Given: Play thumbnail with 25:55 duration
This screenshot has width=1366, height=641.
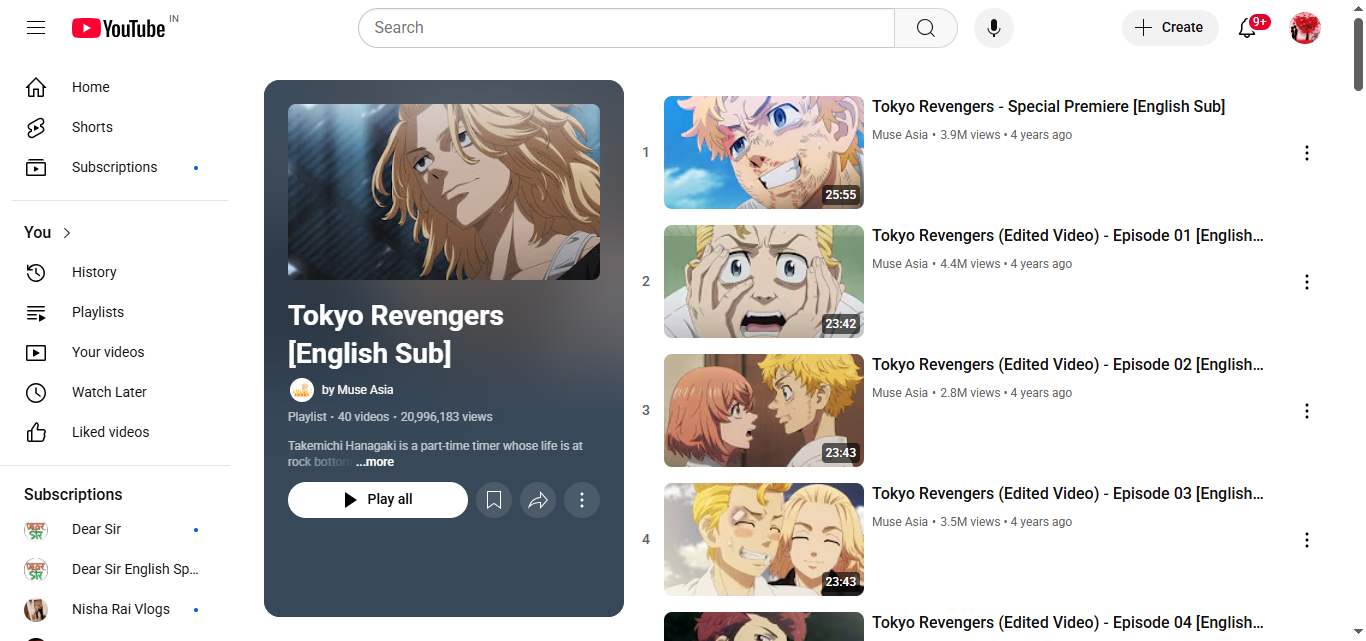Looking at the screenshot, I should pyautogui.click(x=764, y=152).
